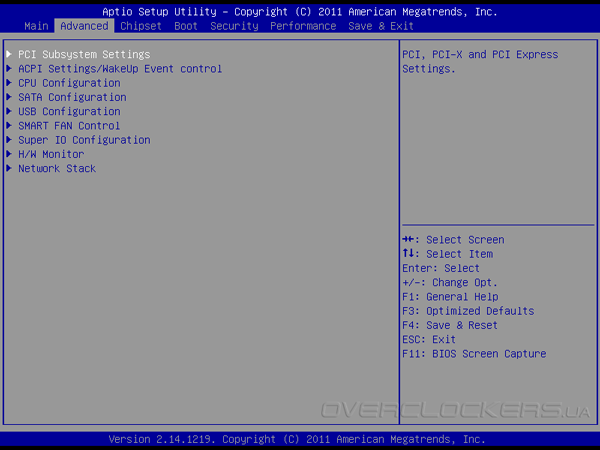Expand arrow beside PCI Subsystem Settings

(9, 54)
